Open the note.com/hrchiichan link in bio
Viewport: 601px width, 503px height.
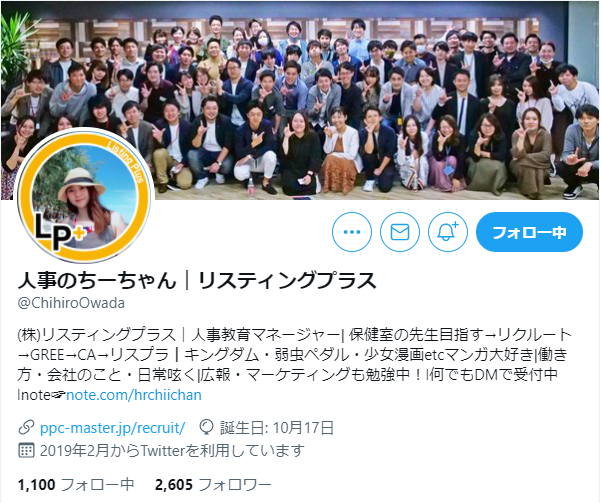(x=134, y=395)
